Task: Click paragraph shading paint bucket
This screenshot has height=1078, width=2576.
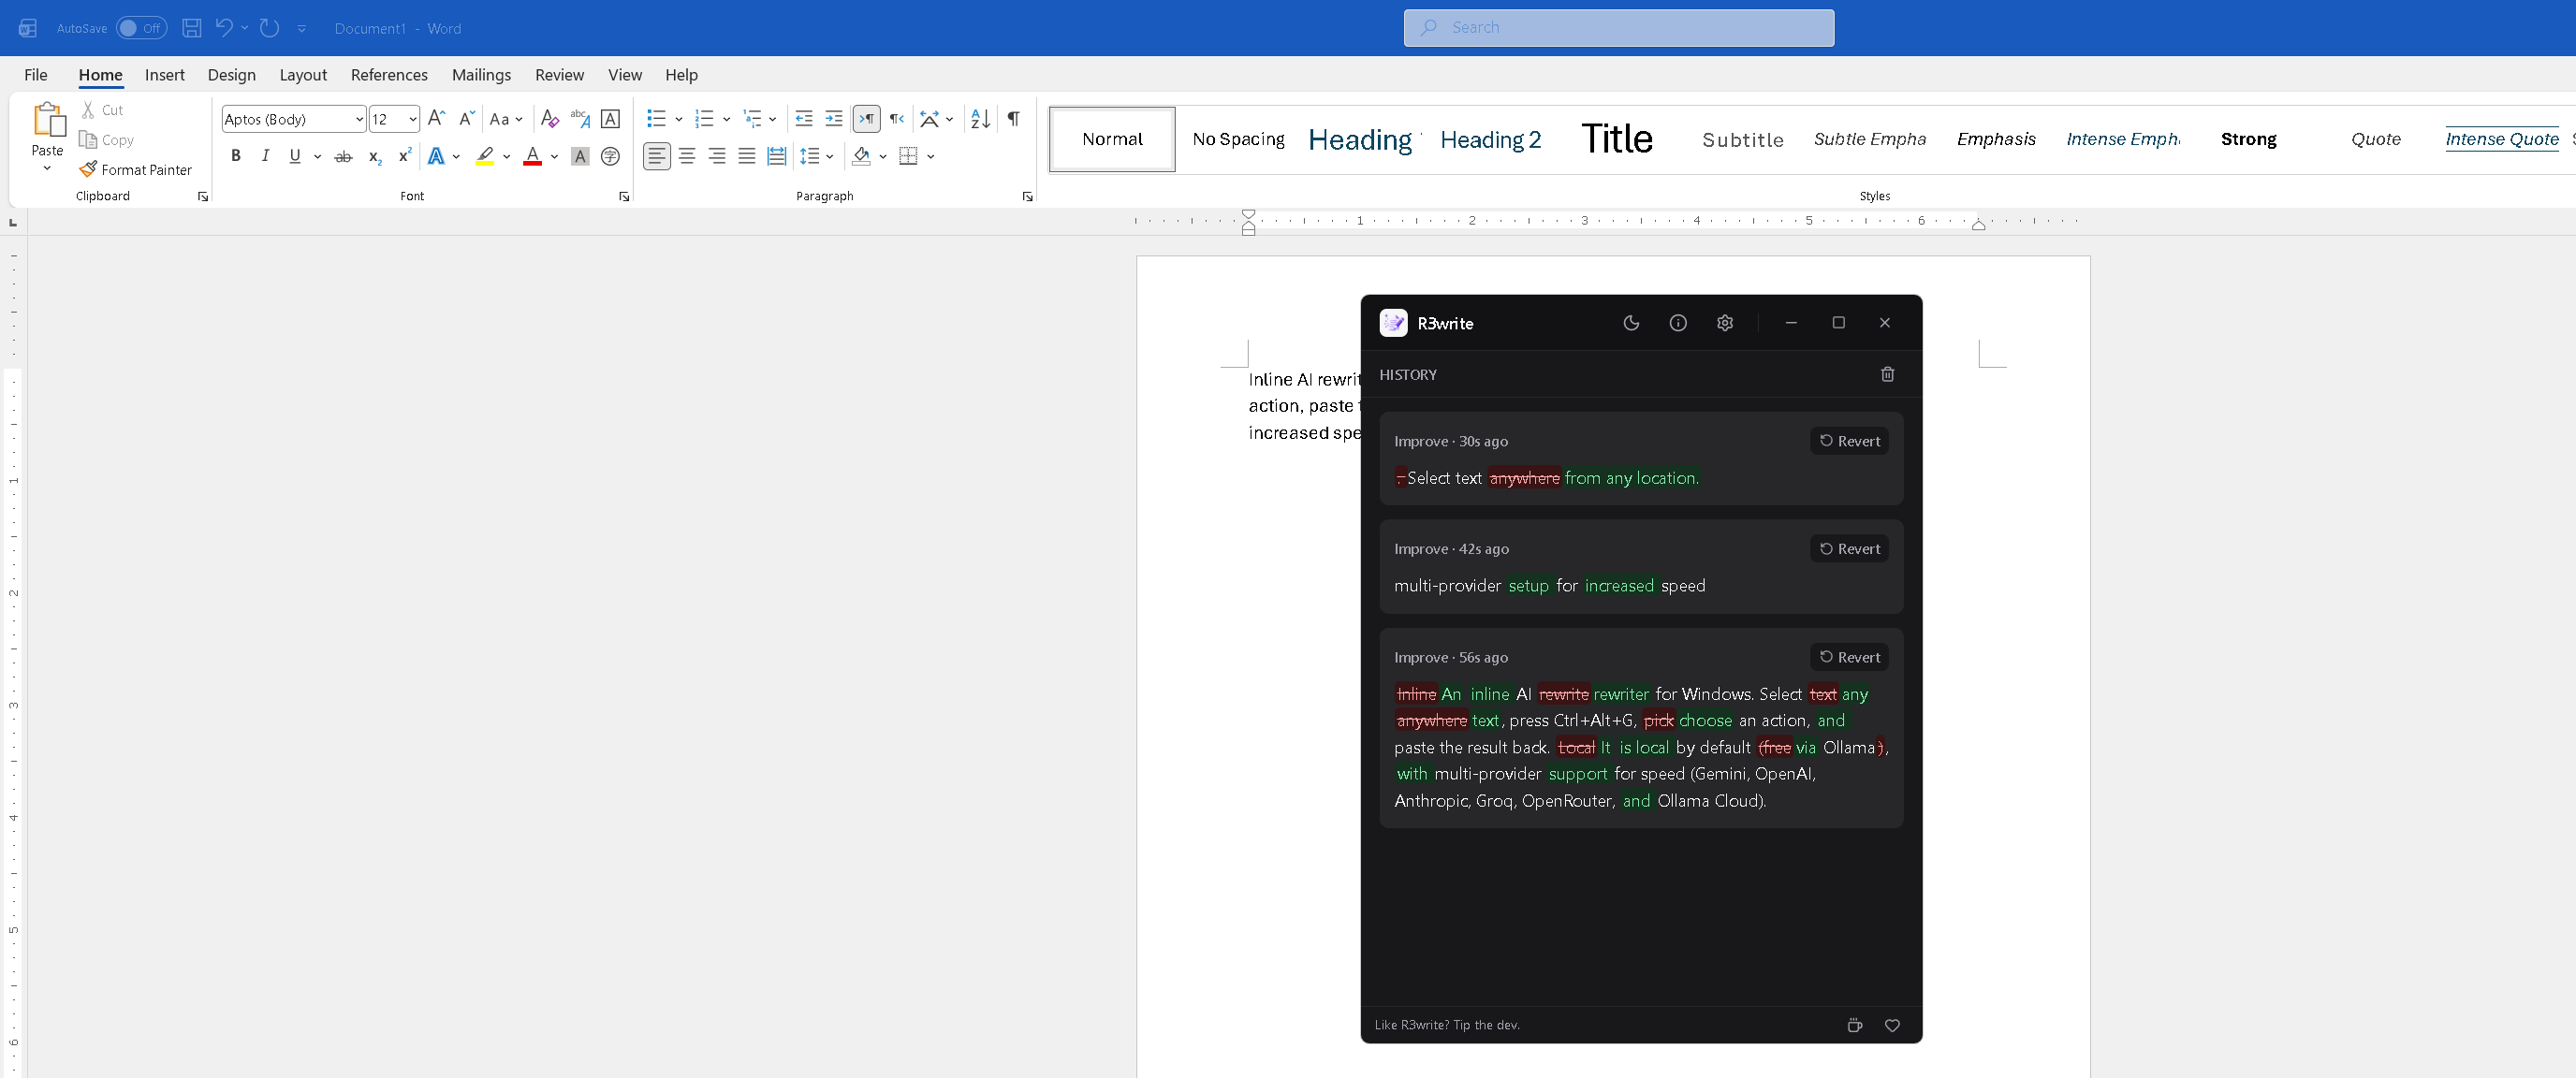Action: (x=861, y=157)
